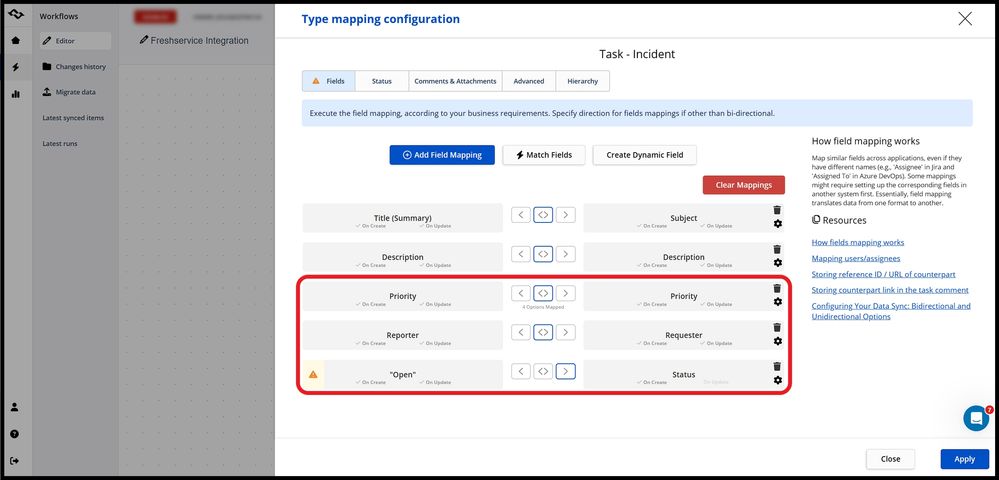Set "Open" Status mapping to bi-directional
Viewport: 999px width, 480px height.
point(543,371)
